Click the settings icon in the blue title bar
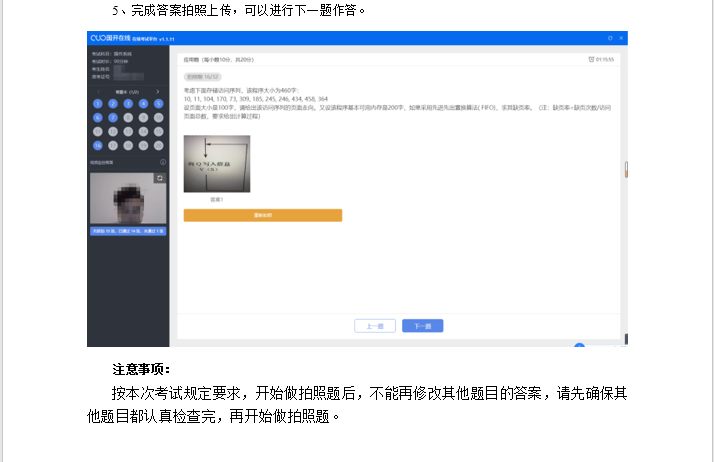Image resolution: width=714 pixels, height=462 pixels. 609,38
